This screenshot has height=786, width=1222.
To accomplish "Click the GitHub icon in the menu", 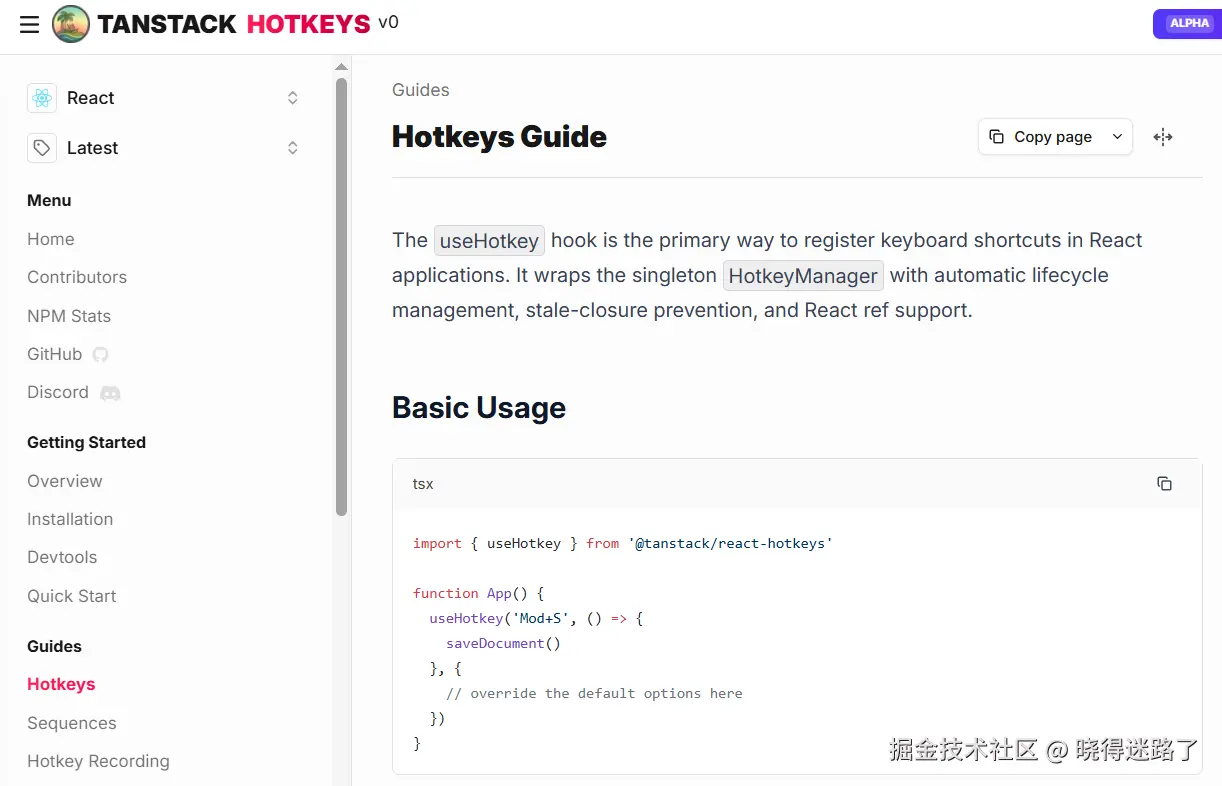I will pyautogui.click(x=100, y=354).
